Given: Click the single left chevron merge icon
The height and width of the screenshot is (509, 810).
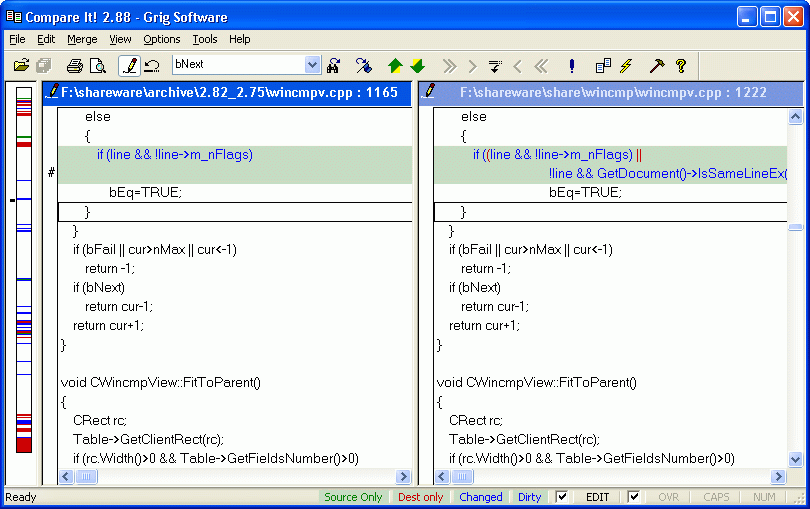Looking at the screenshot, I should coord(518,66).
